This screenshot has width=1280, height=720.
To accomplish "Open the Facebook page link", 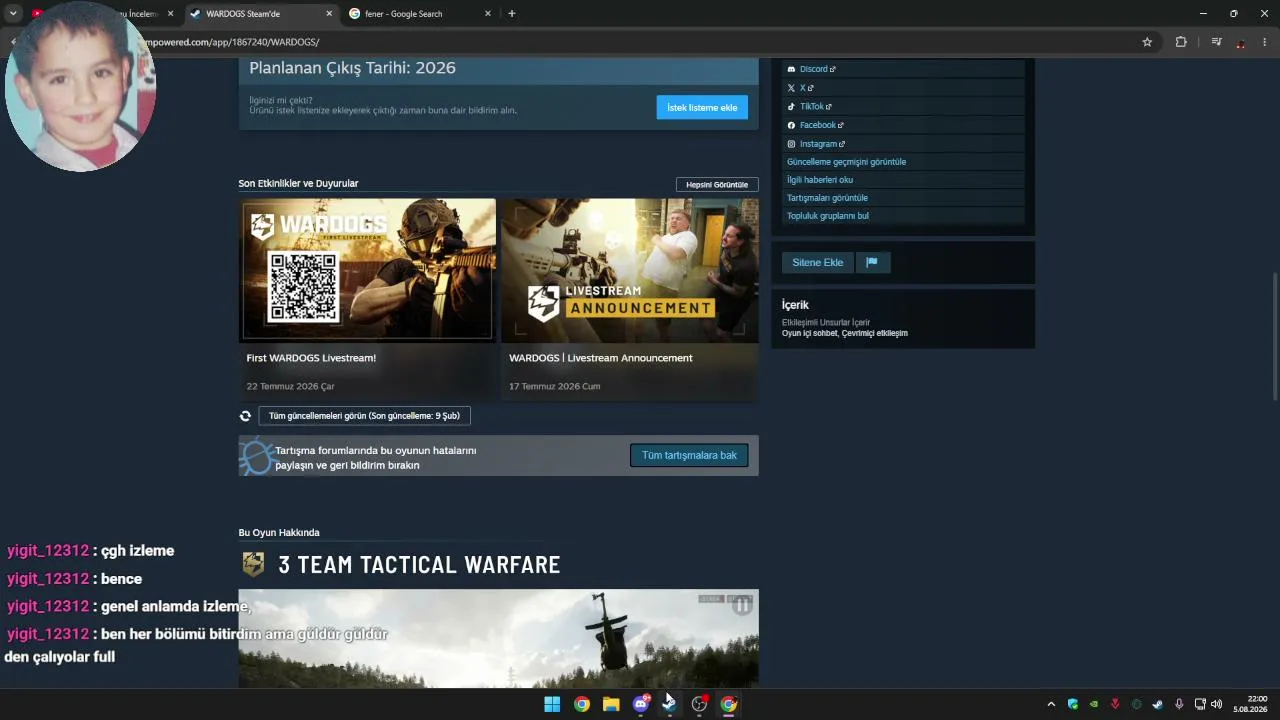I will point(816,125).
